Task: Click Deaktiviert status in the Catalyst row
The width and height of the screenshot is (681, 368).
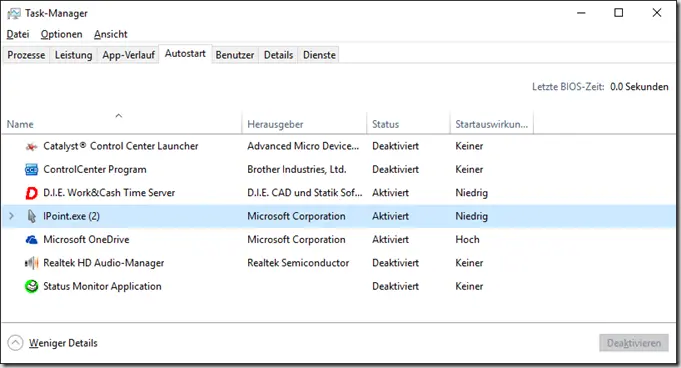Action: coord(395,146)
